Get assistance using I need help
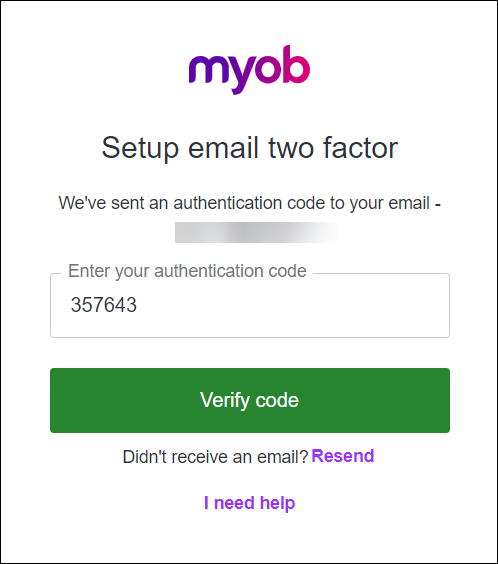 (x=250, y=502)
